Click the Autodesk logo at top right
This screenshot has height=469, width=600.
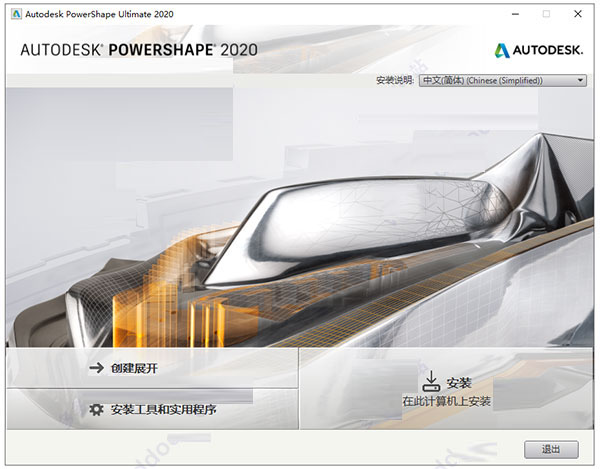539,50
